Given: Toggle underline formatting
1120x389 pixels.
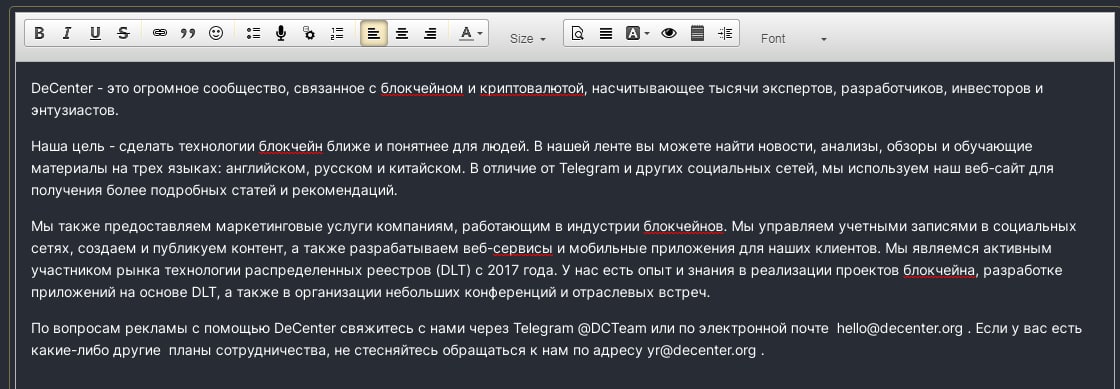Looking at the screenshot, I should pos(95,34).
